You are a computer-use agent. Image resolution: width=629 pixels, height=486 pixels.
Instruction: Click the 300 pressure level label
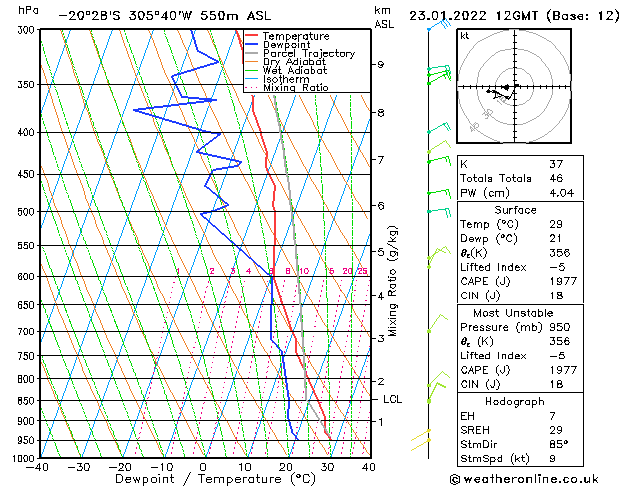pos(28,30)
